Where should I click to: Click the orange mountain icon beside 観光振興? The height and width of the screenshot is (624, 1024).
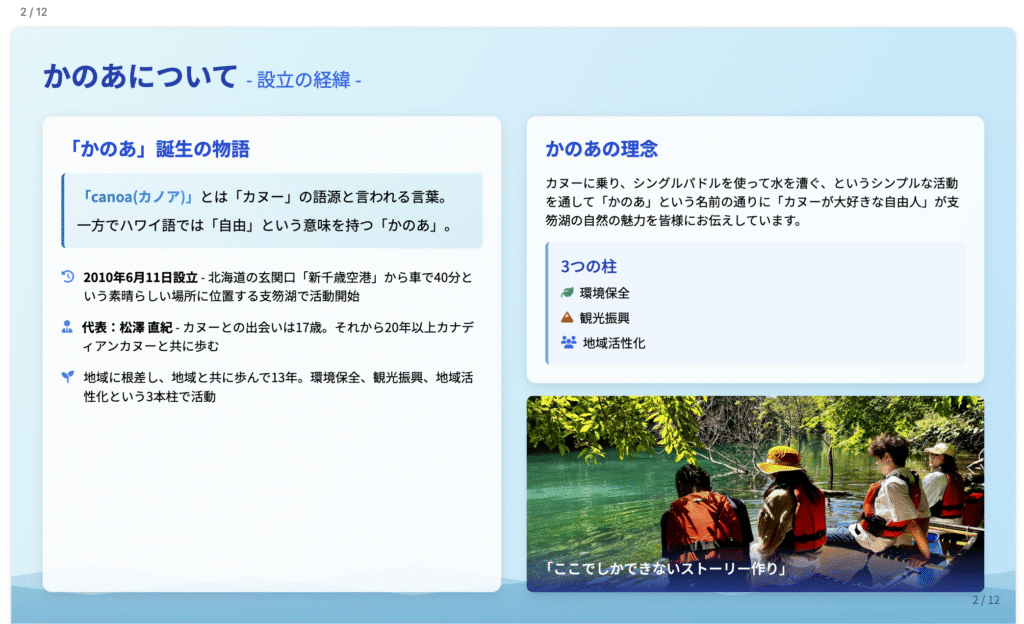click(x=567, y=317)
